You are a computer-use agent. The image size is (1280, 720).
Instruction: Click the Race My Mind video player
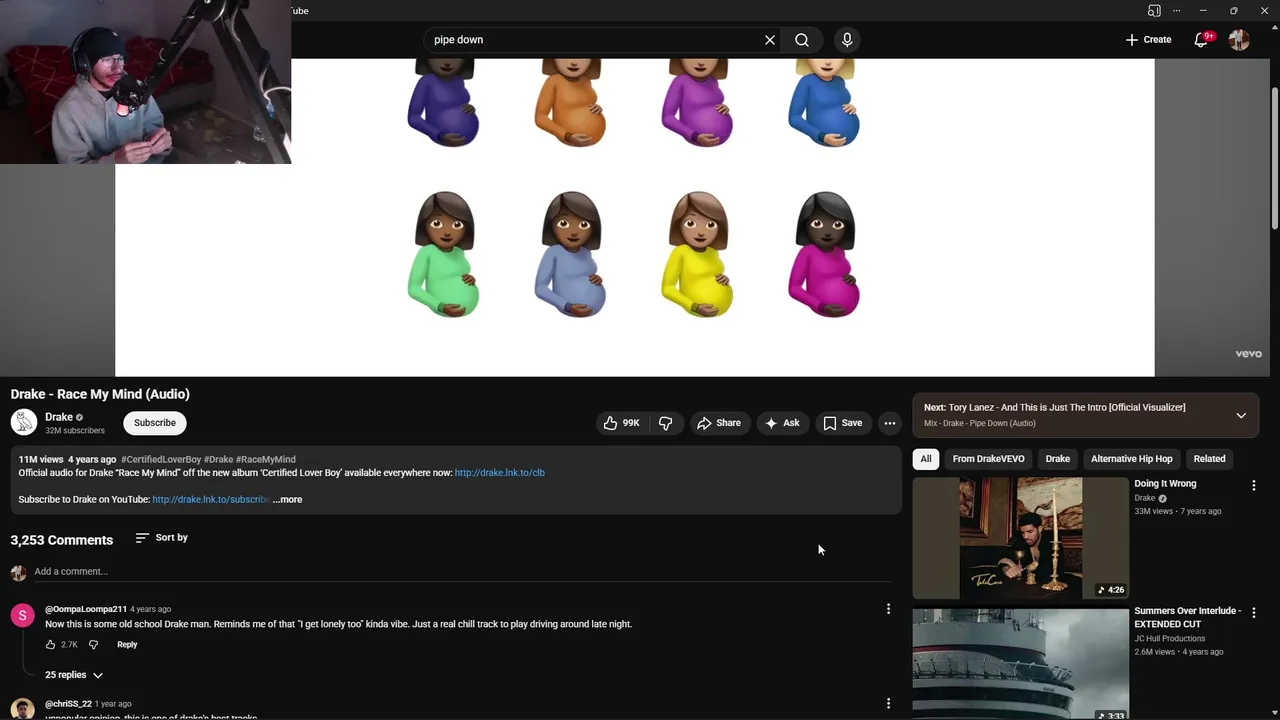tap(635, 217)
